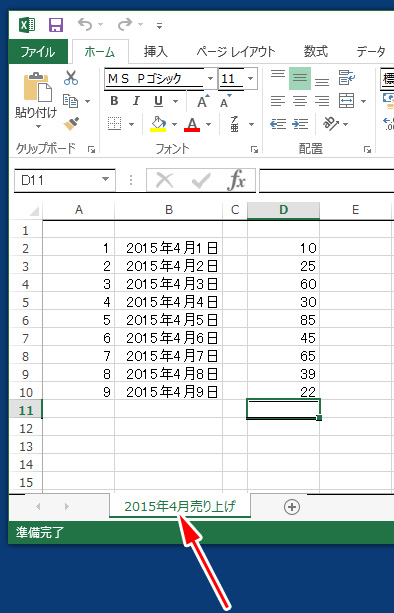Open the 数式 ribbon tab
This screenshot has height=613, width=394.
pos(316,52)
